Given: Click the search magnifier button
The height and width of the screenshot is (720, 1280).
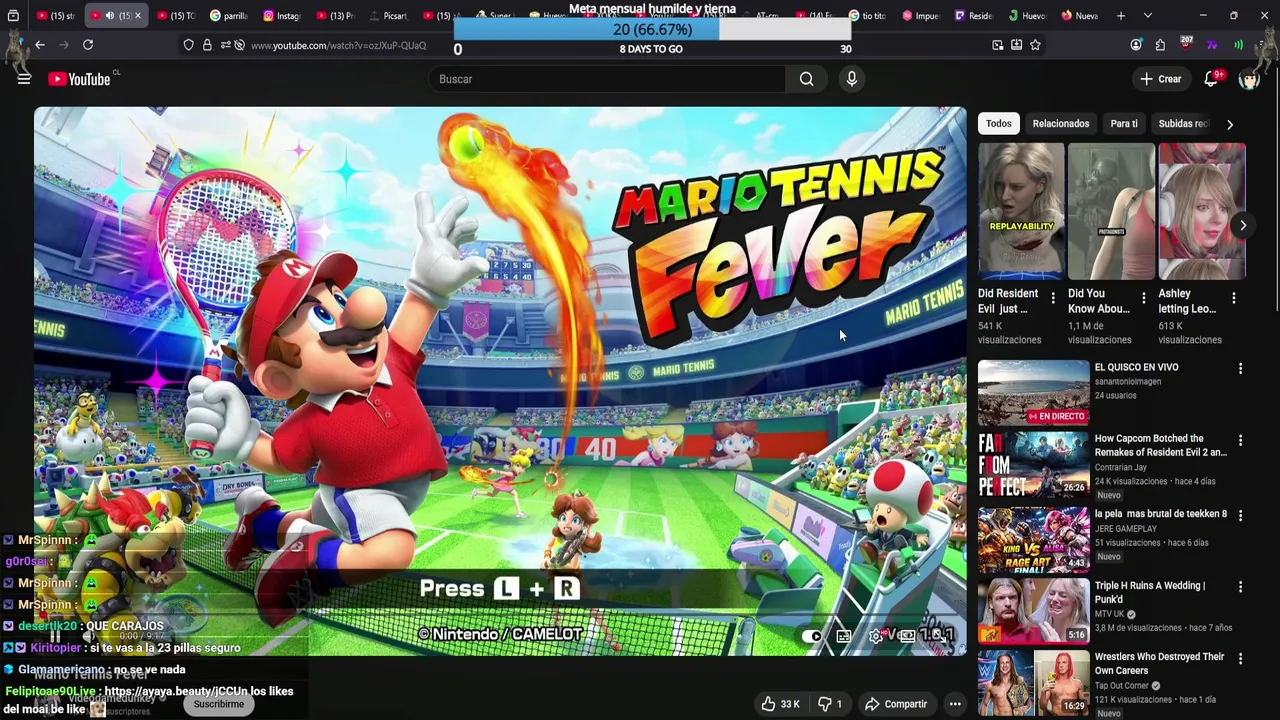Looking at the screenshot, I should (806, 79).
